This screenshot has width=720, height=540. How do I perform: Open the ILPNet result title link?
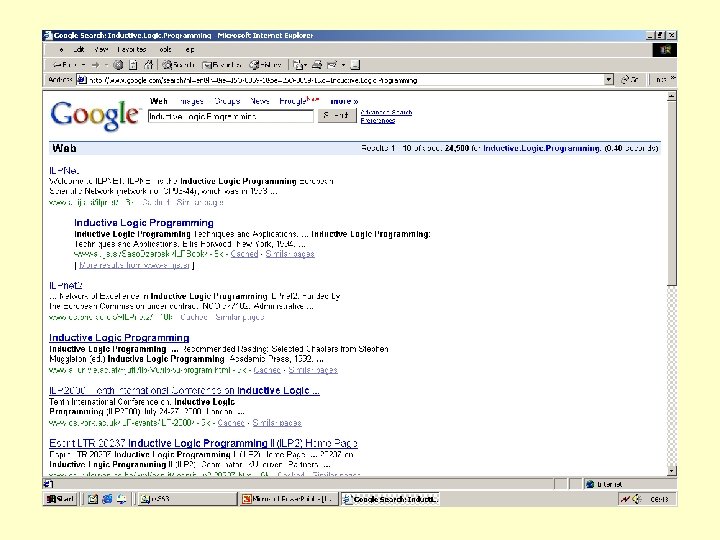pos(64,170)
